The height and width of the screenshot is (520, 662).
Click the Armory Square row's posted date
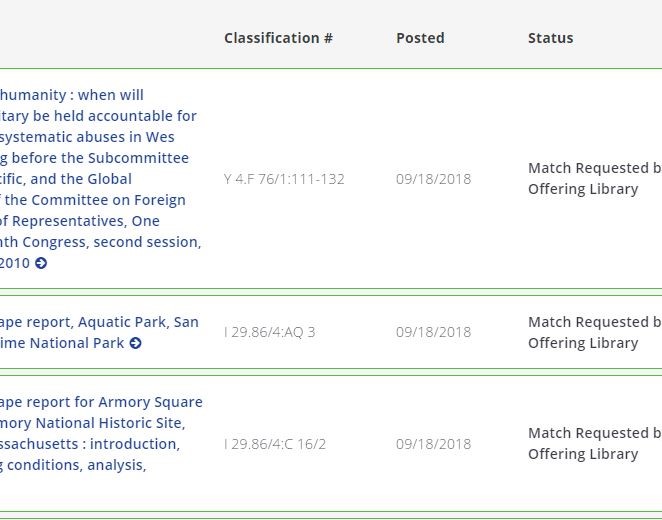click(x=433, y=444)
